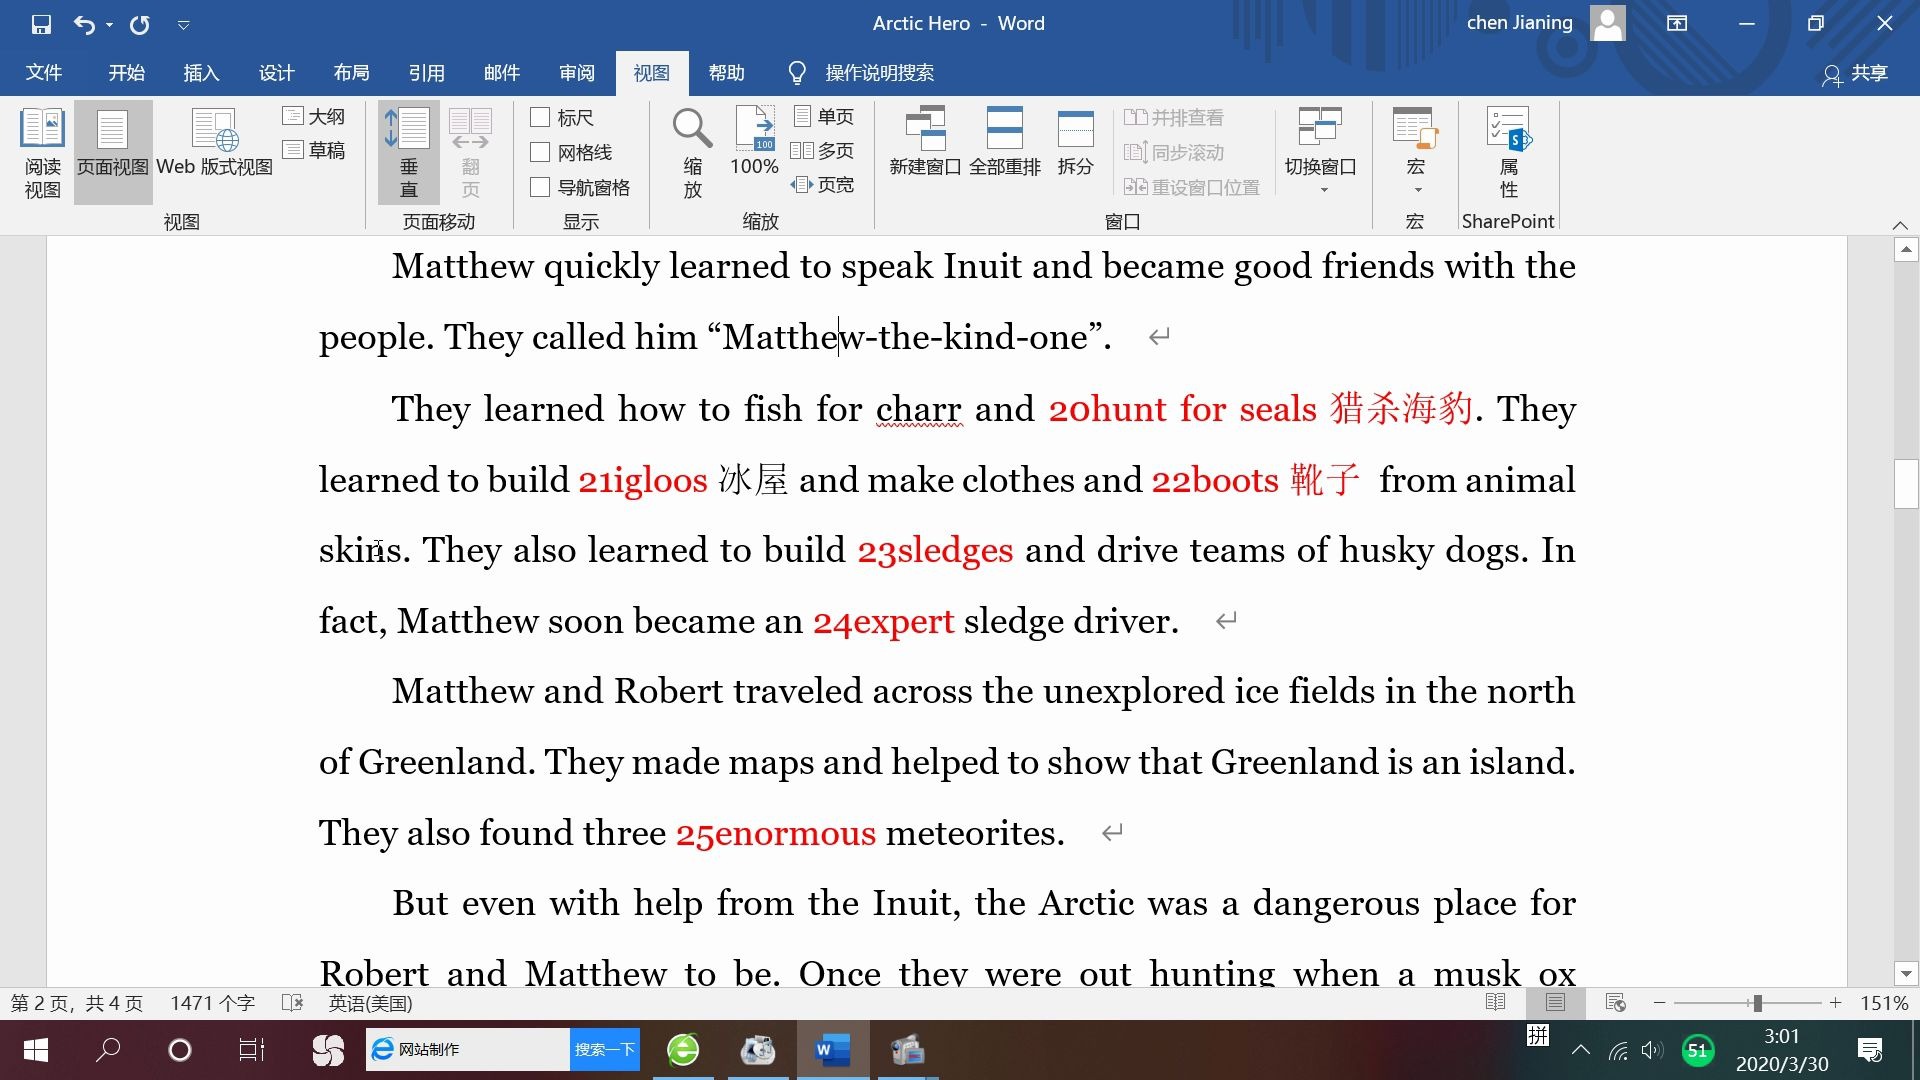This screenshot has width=1920, height=1080.
Task: Switch to Print Layout in status bar
Action: click(x=1555, y=1003)
